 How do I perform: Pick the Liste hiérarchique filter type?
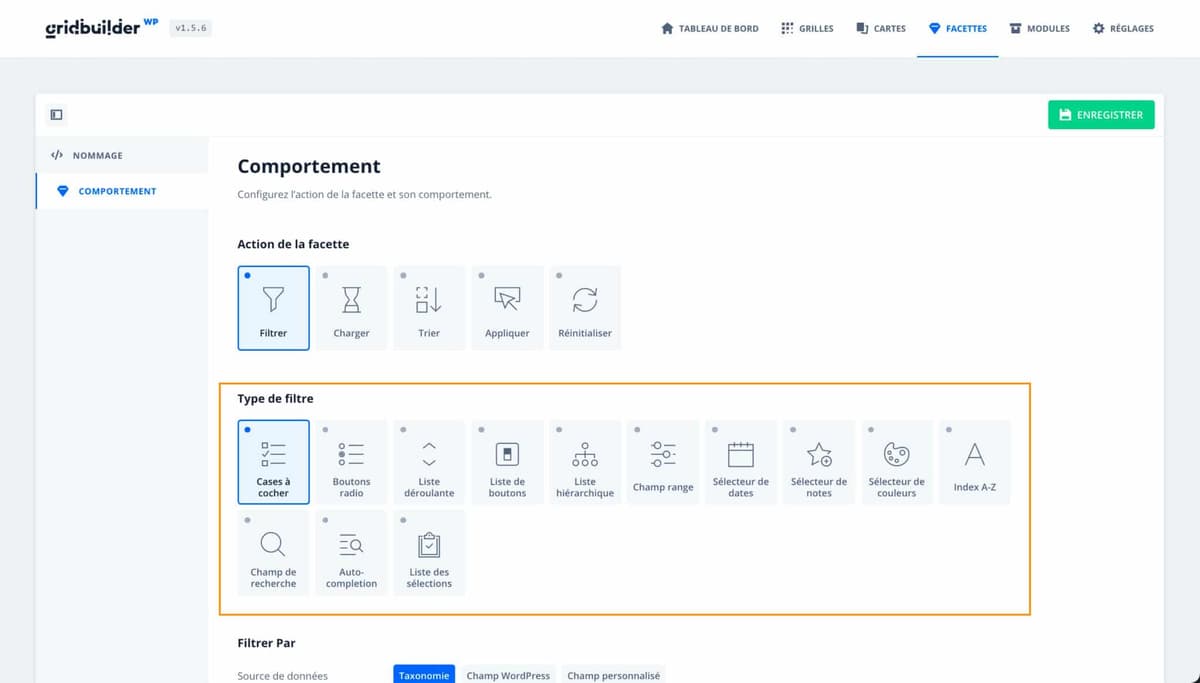(x=585, y=462)
